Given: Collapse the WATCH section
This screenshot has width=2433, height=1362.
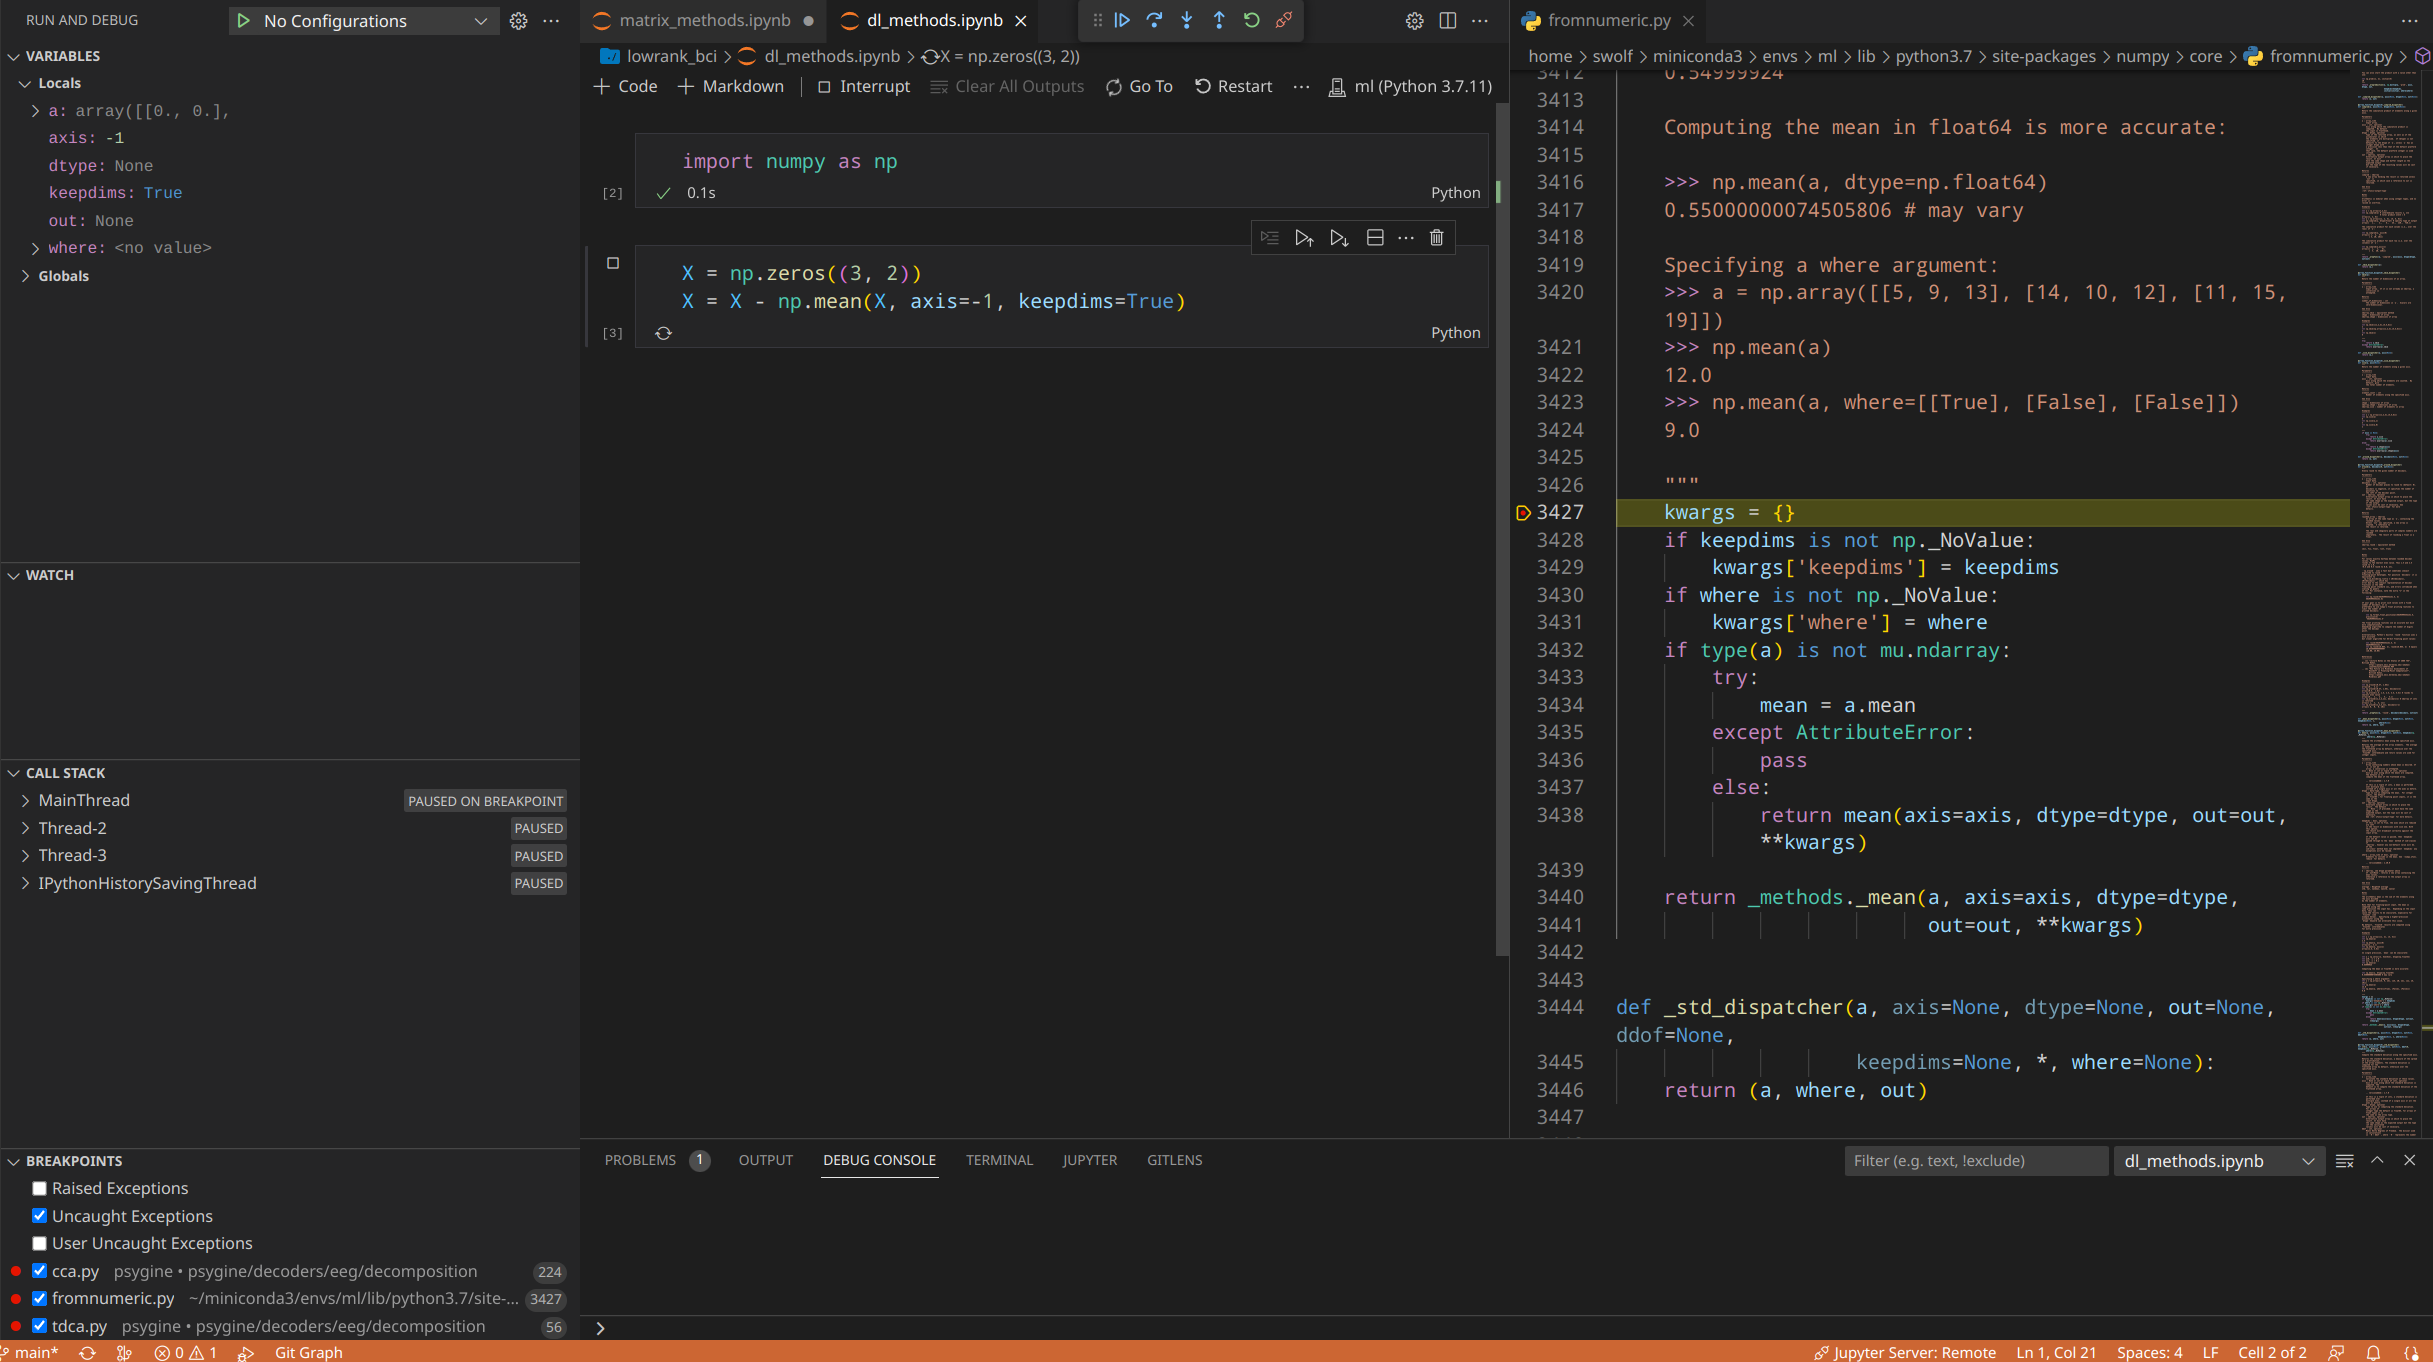Looking at the screenshot, I should [14, 575].
